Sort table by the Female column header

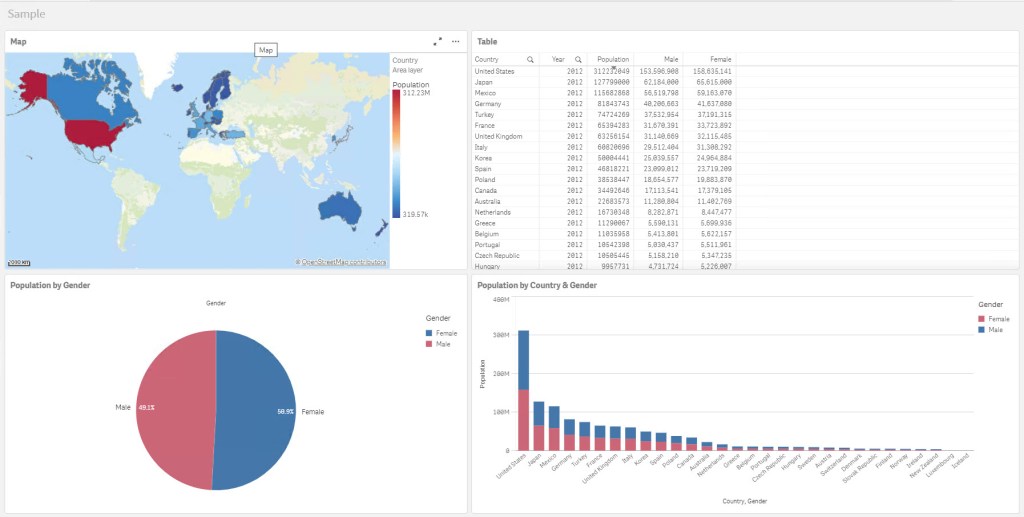point(720,60)
